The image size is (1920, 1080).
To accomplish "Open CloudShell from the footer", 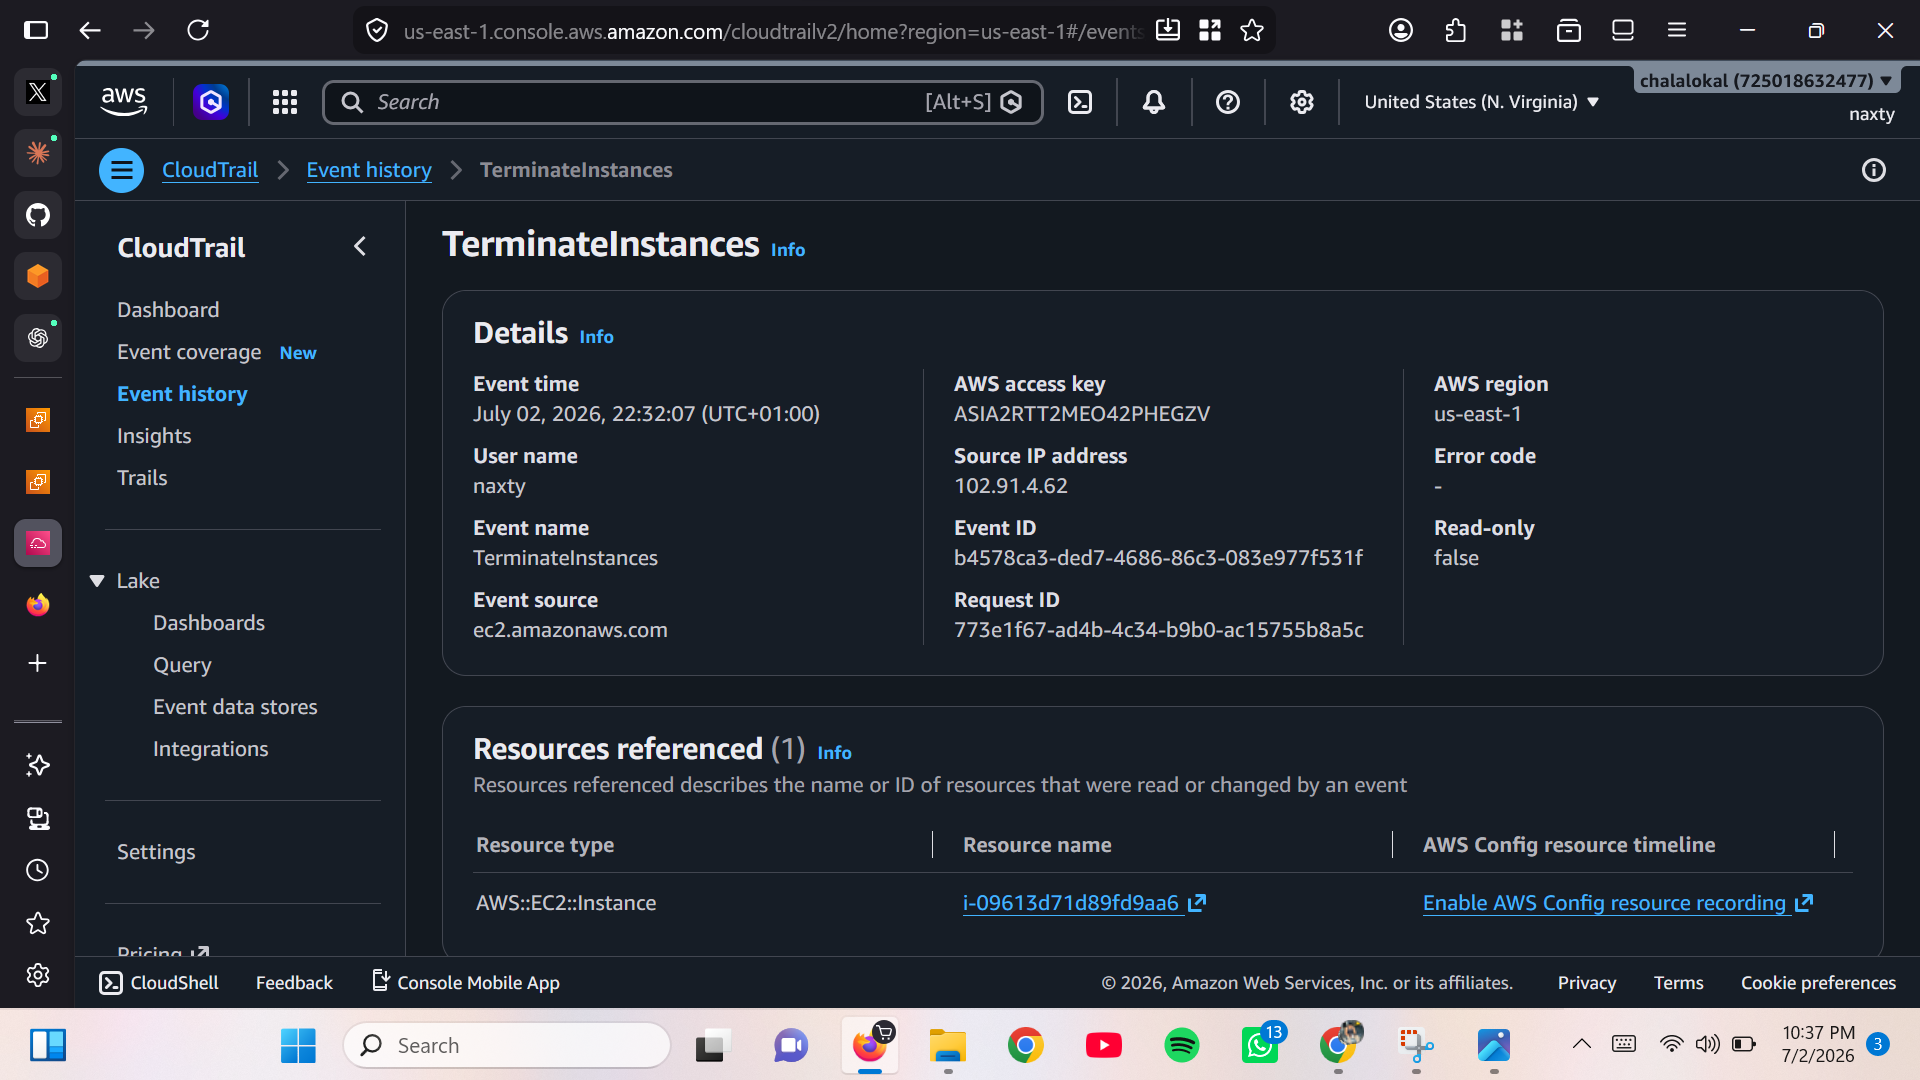I will pos(159,983).
